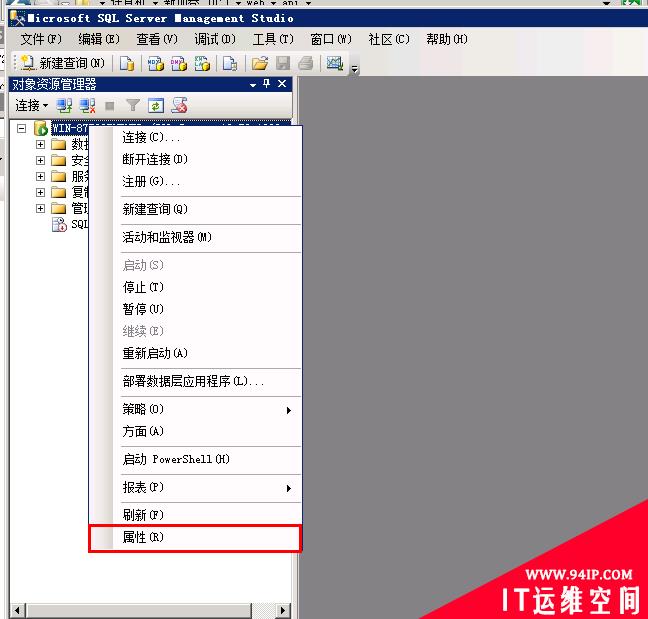Choose 注册(G)... in context menu

click(x=195, y=182)
